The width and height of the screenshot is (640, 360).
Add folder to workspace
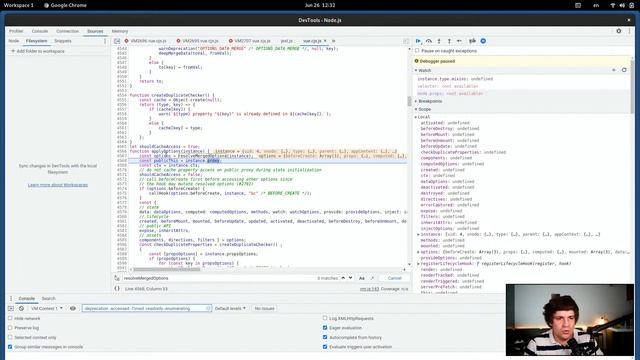pos(38,51)
